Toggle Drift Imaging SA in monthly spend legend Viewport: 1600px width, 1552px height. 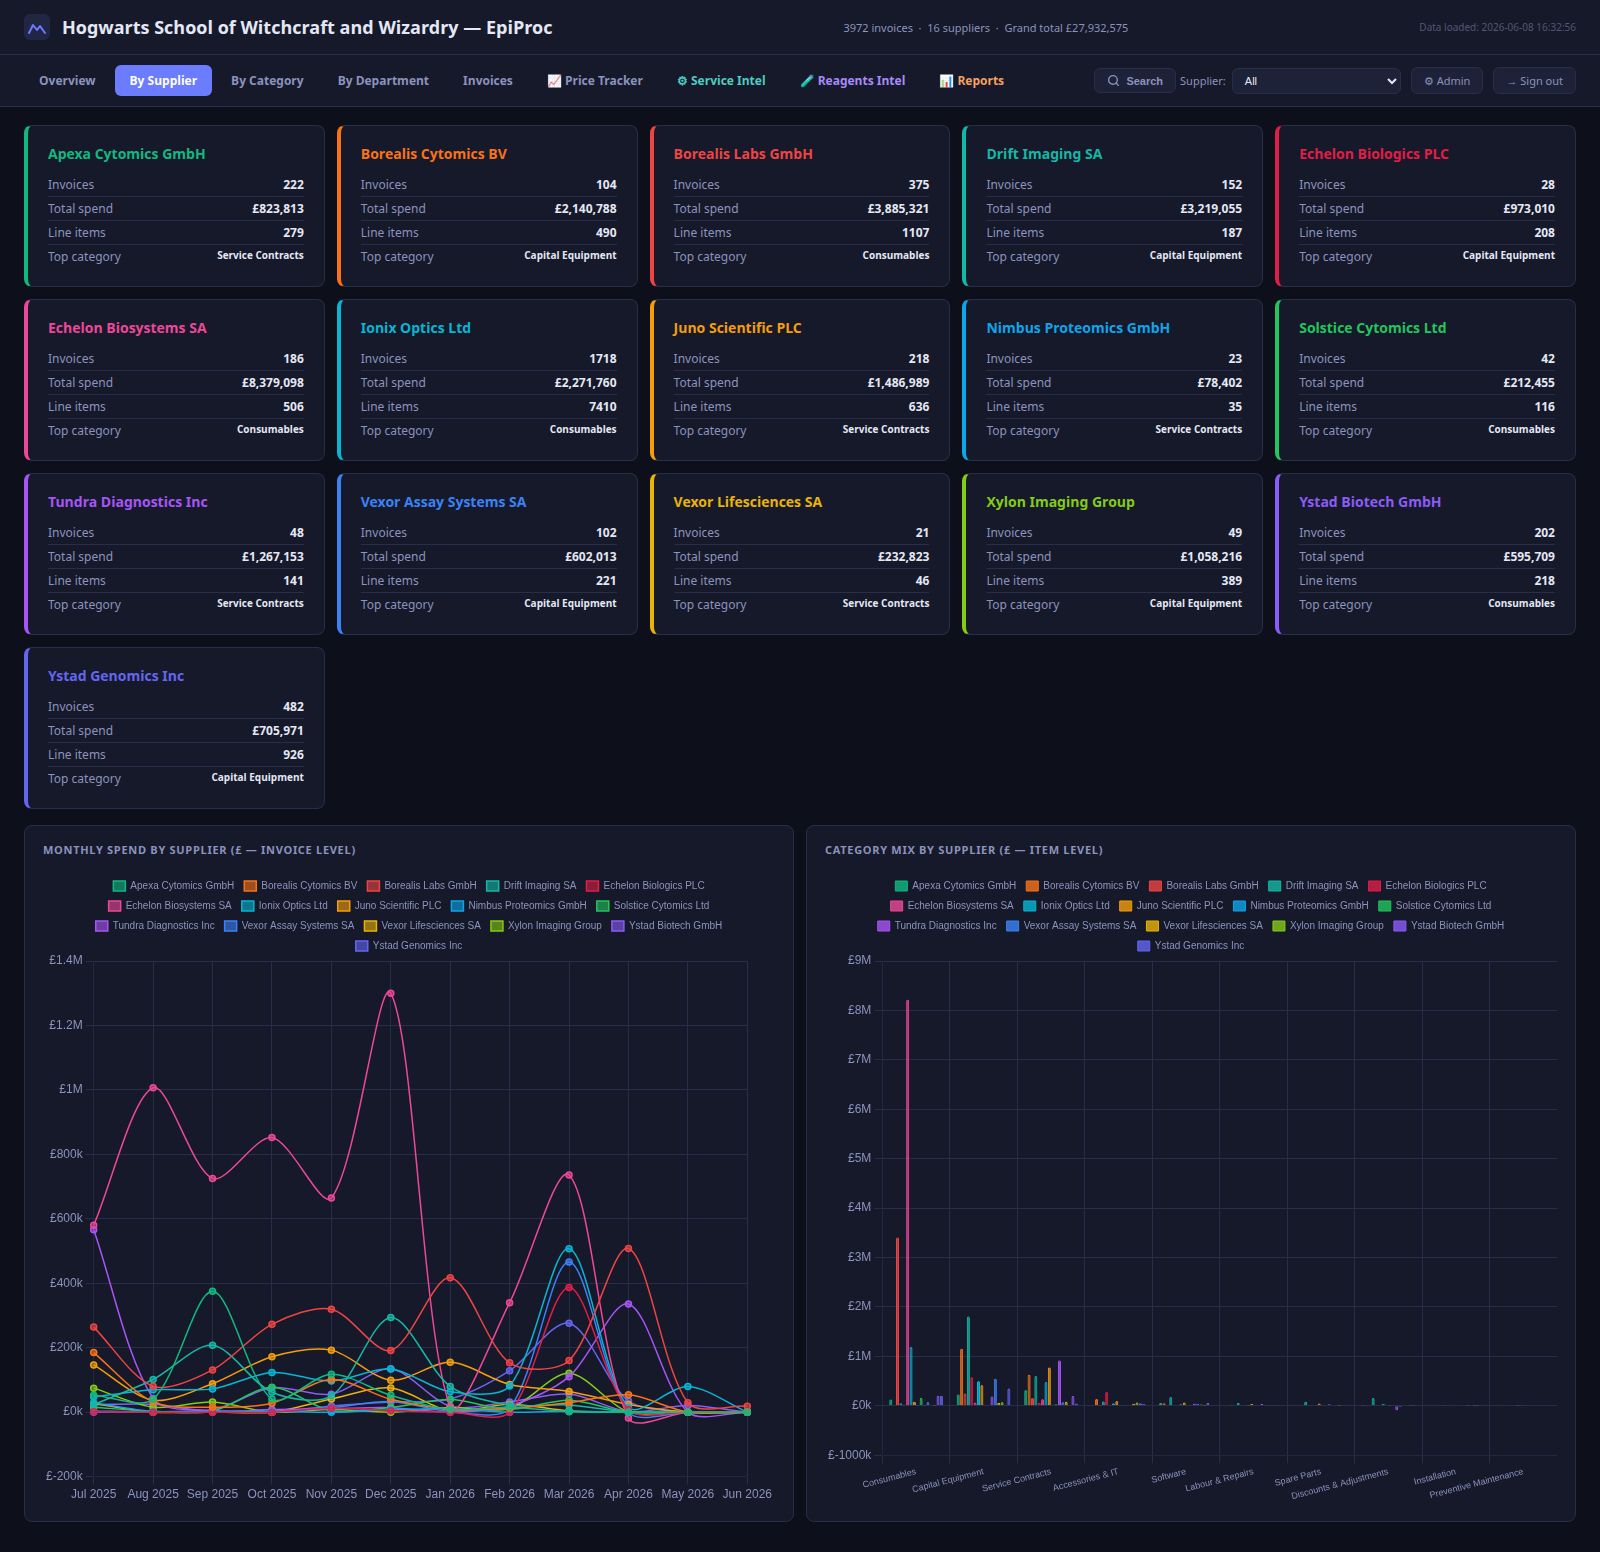[531, 886]
